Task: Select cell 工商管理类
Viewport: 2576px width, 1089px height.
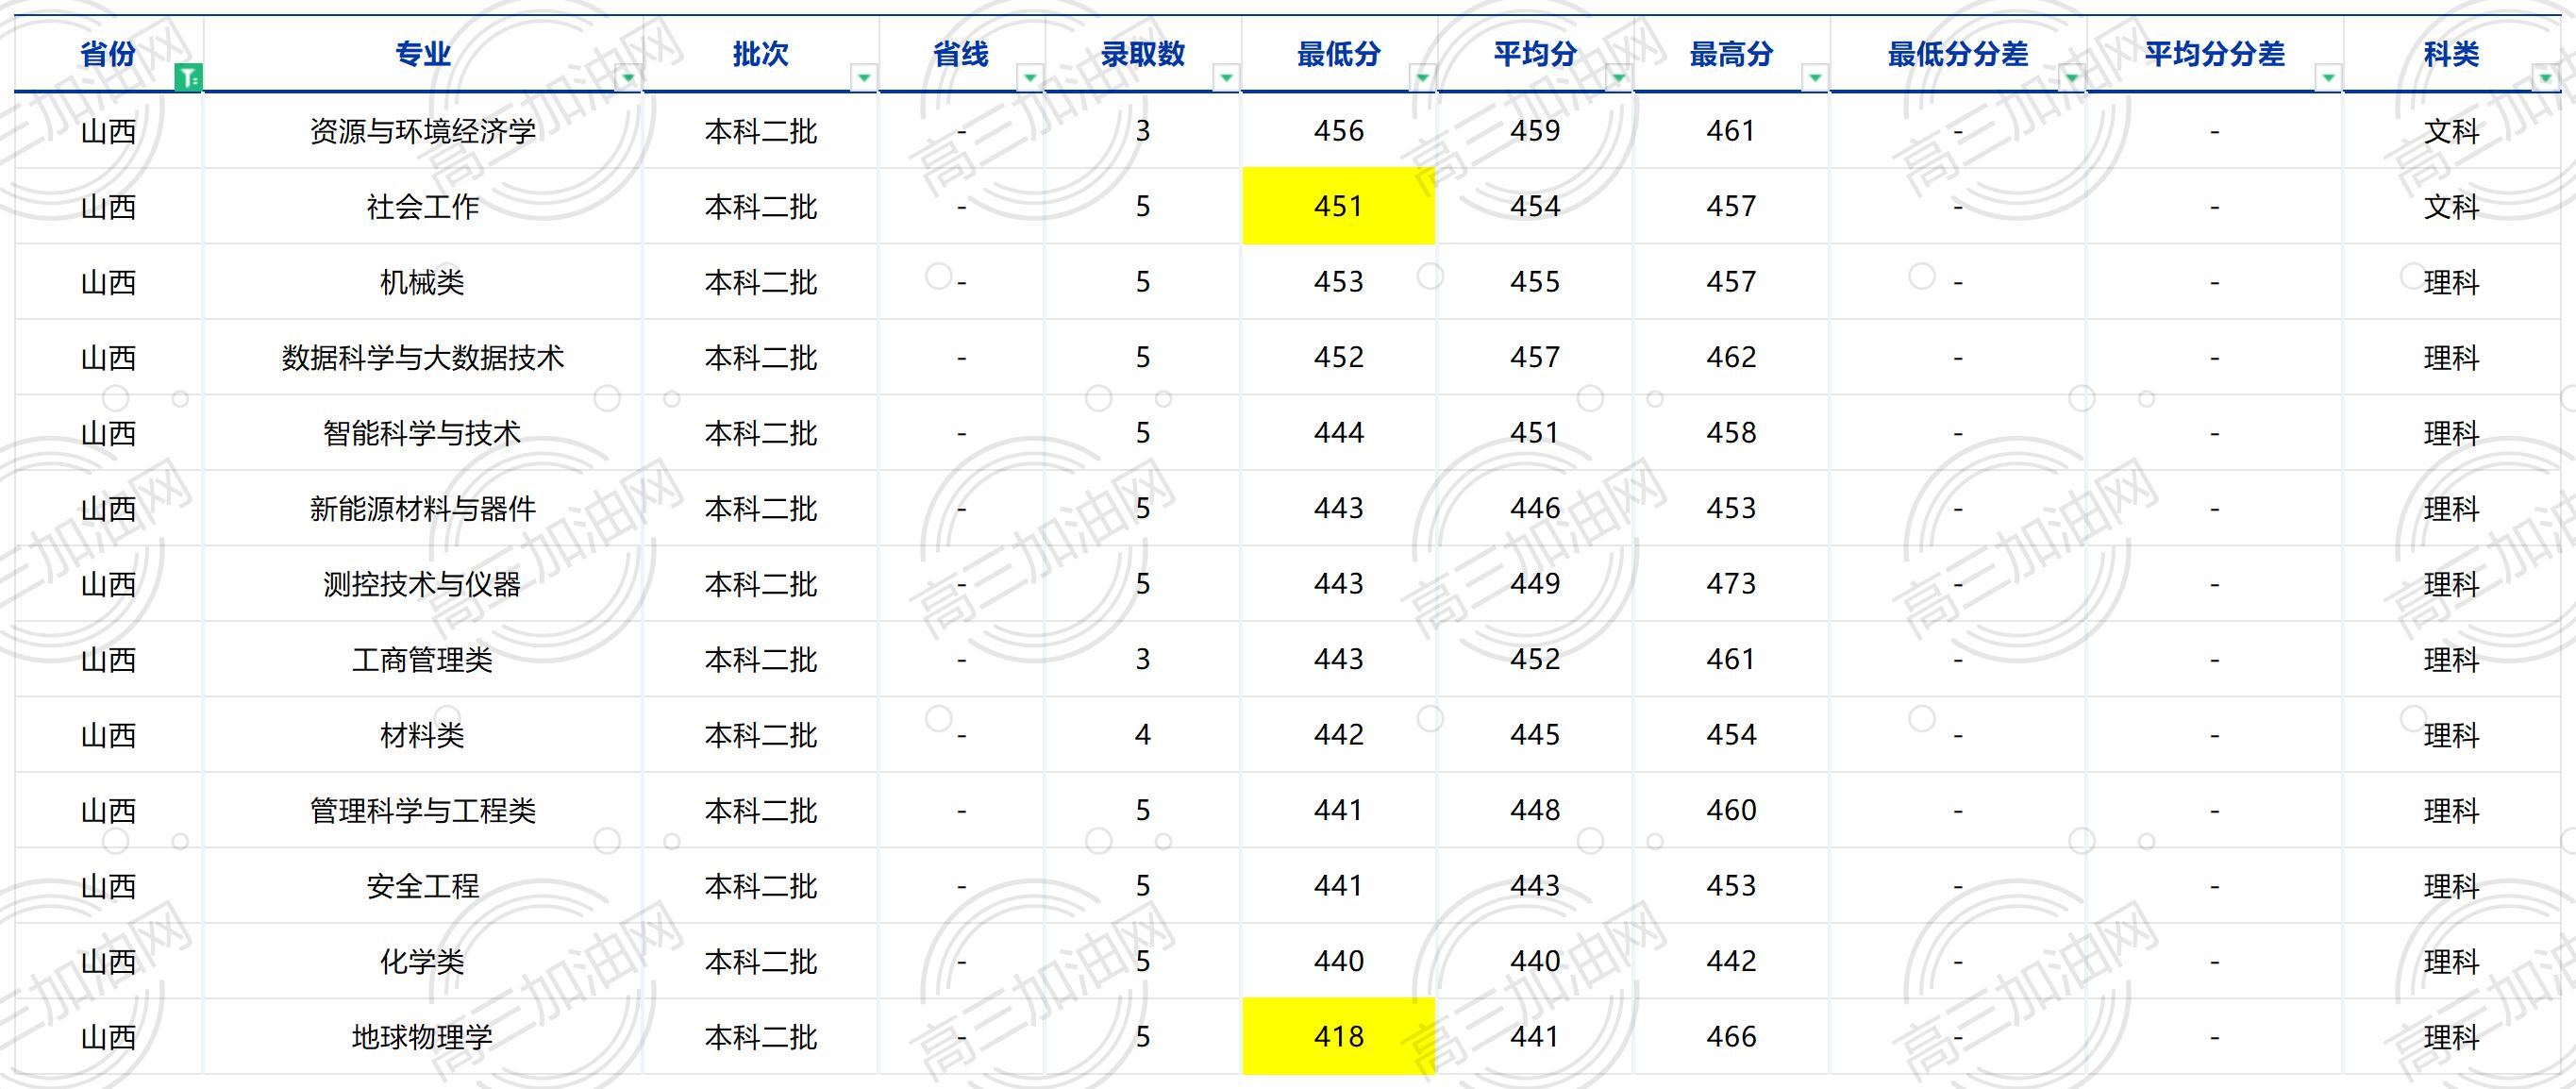Action: coord(422,659)
